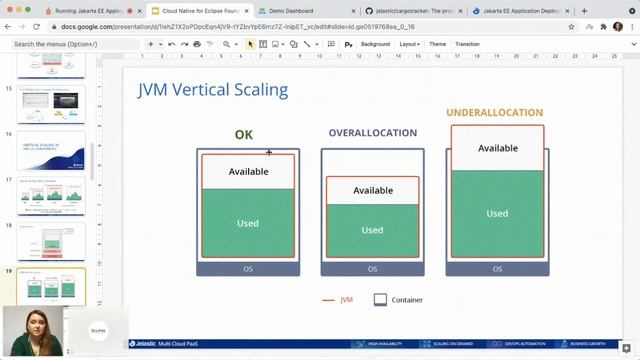Click the browser forward arrow

(x=22, y=27)
